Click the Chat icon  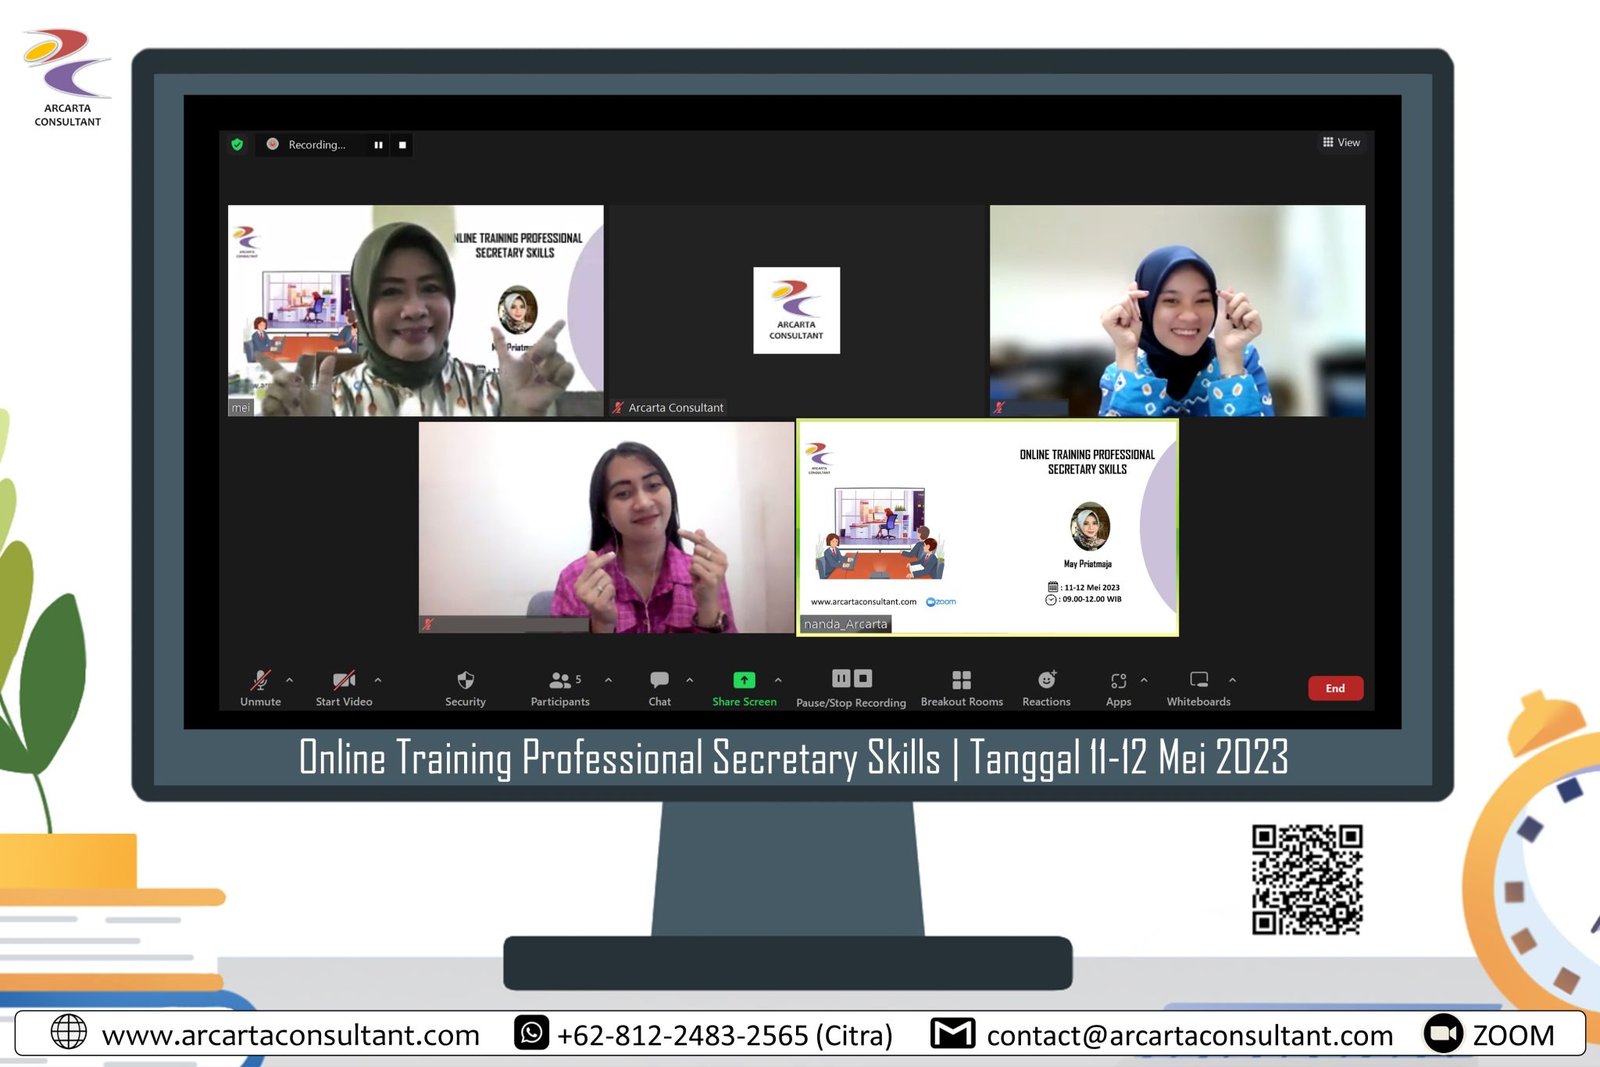click(x=659, y=679)
